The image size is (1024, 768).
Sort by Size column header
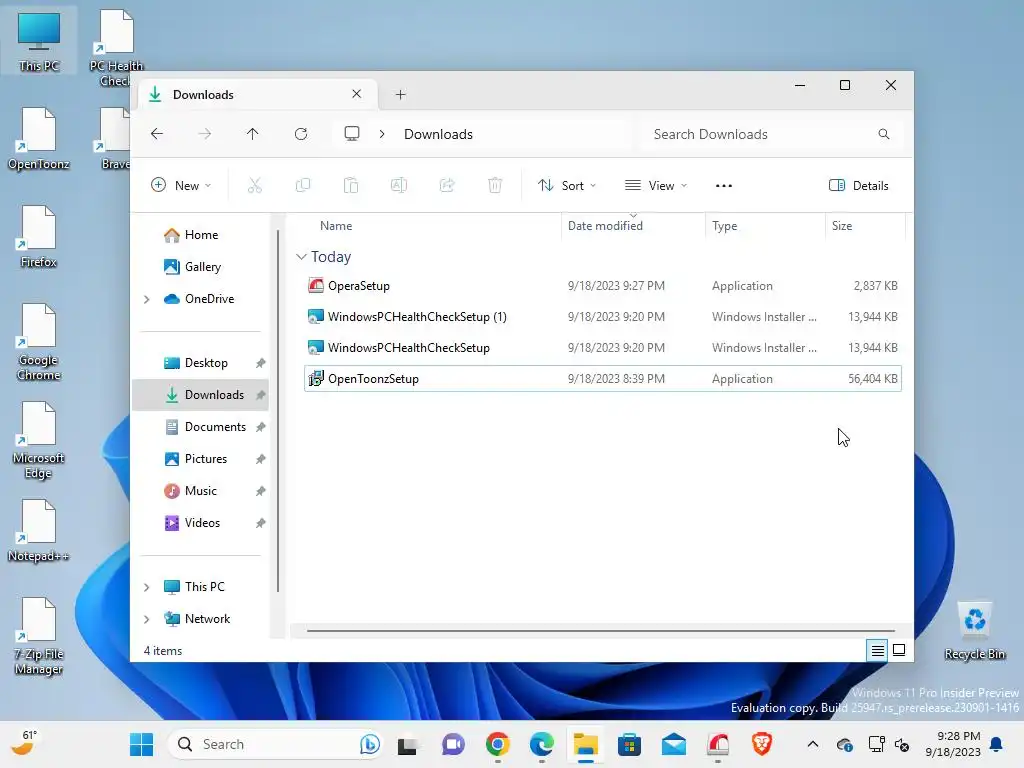842,226
